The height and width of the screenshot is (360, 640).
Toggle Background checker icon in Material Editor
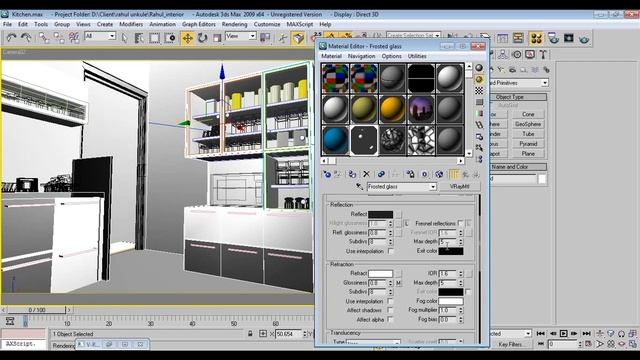coord(479,91)
